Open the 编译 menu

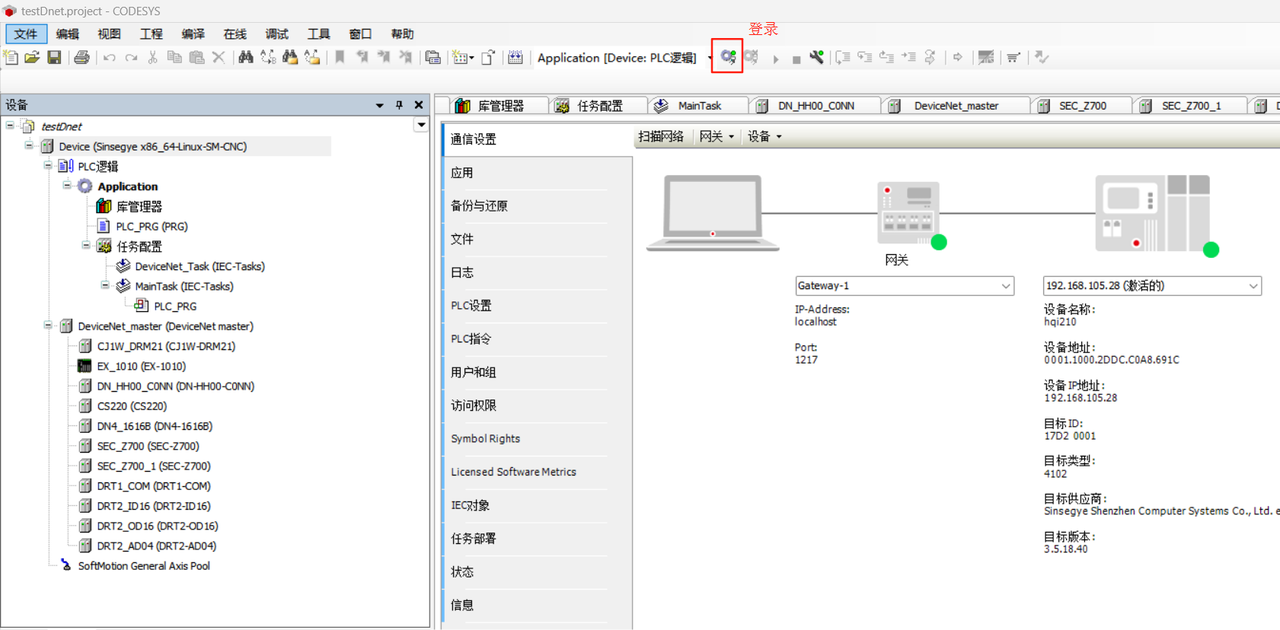[193, 34]
